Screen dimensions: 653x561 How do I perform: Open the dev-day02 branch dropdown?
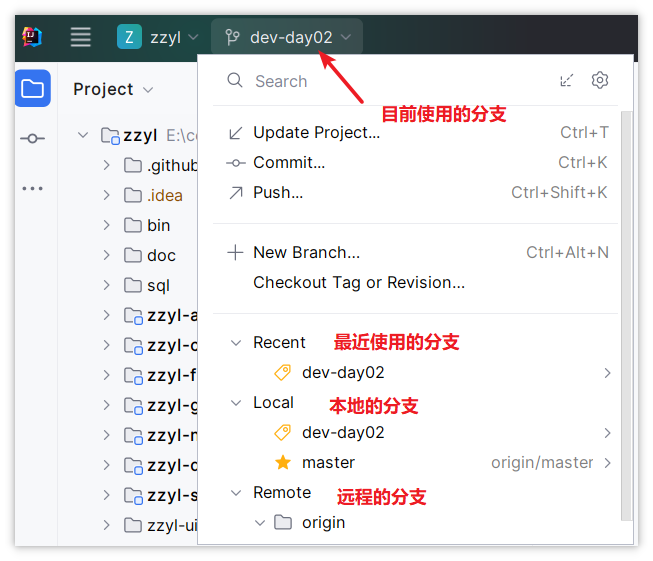(287, 37)
